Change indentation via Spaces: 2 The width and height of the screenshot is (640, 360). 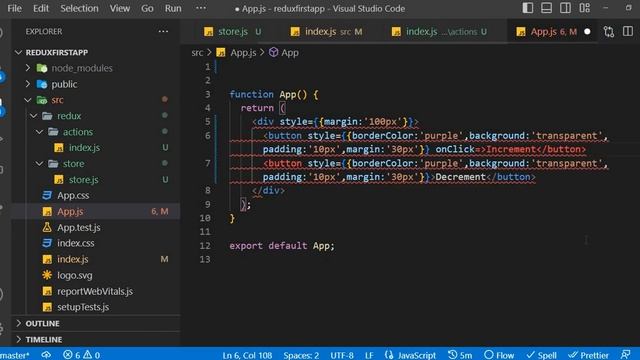[x=301, y=355]
